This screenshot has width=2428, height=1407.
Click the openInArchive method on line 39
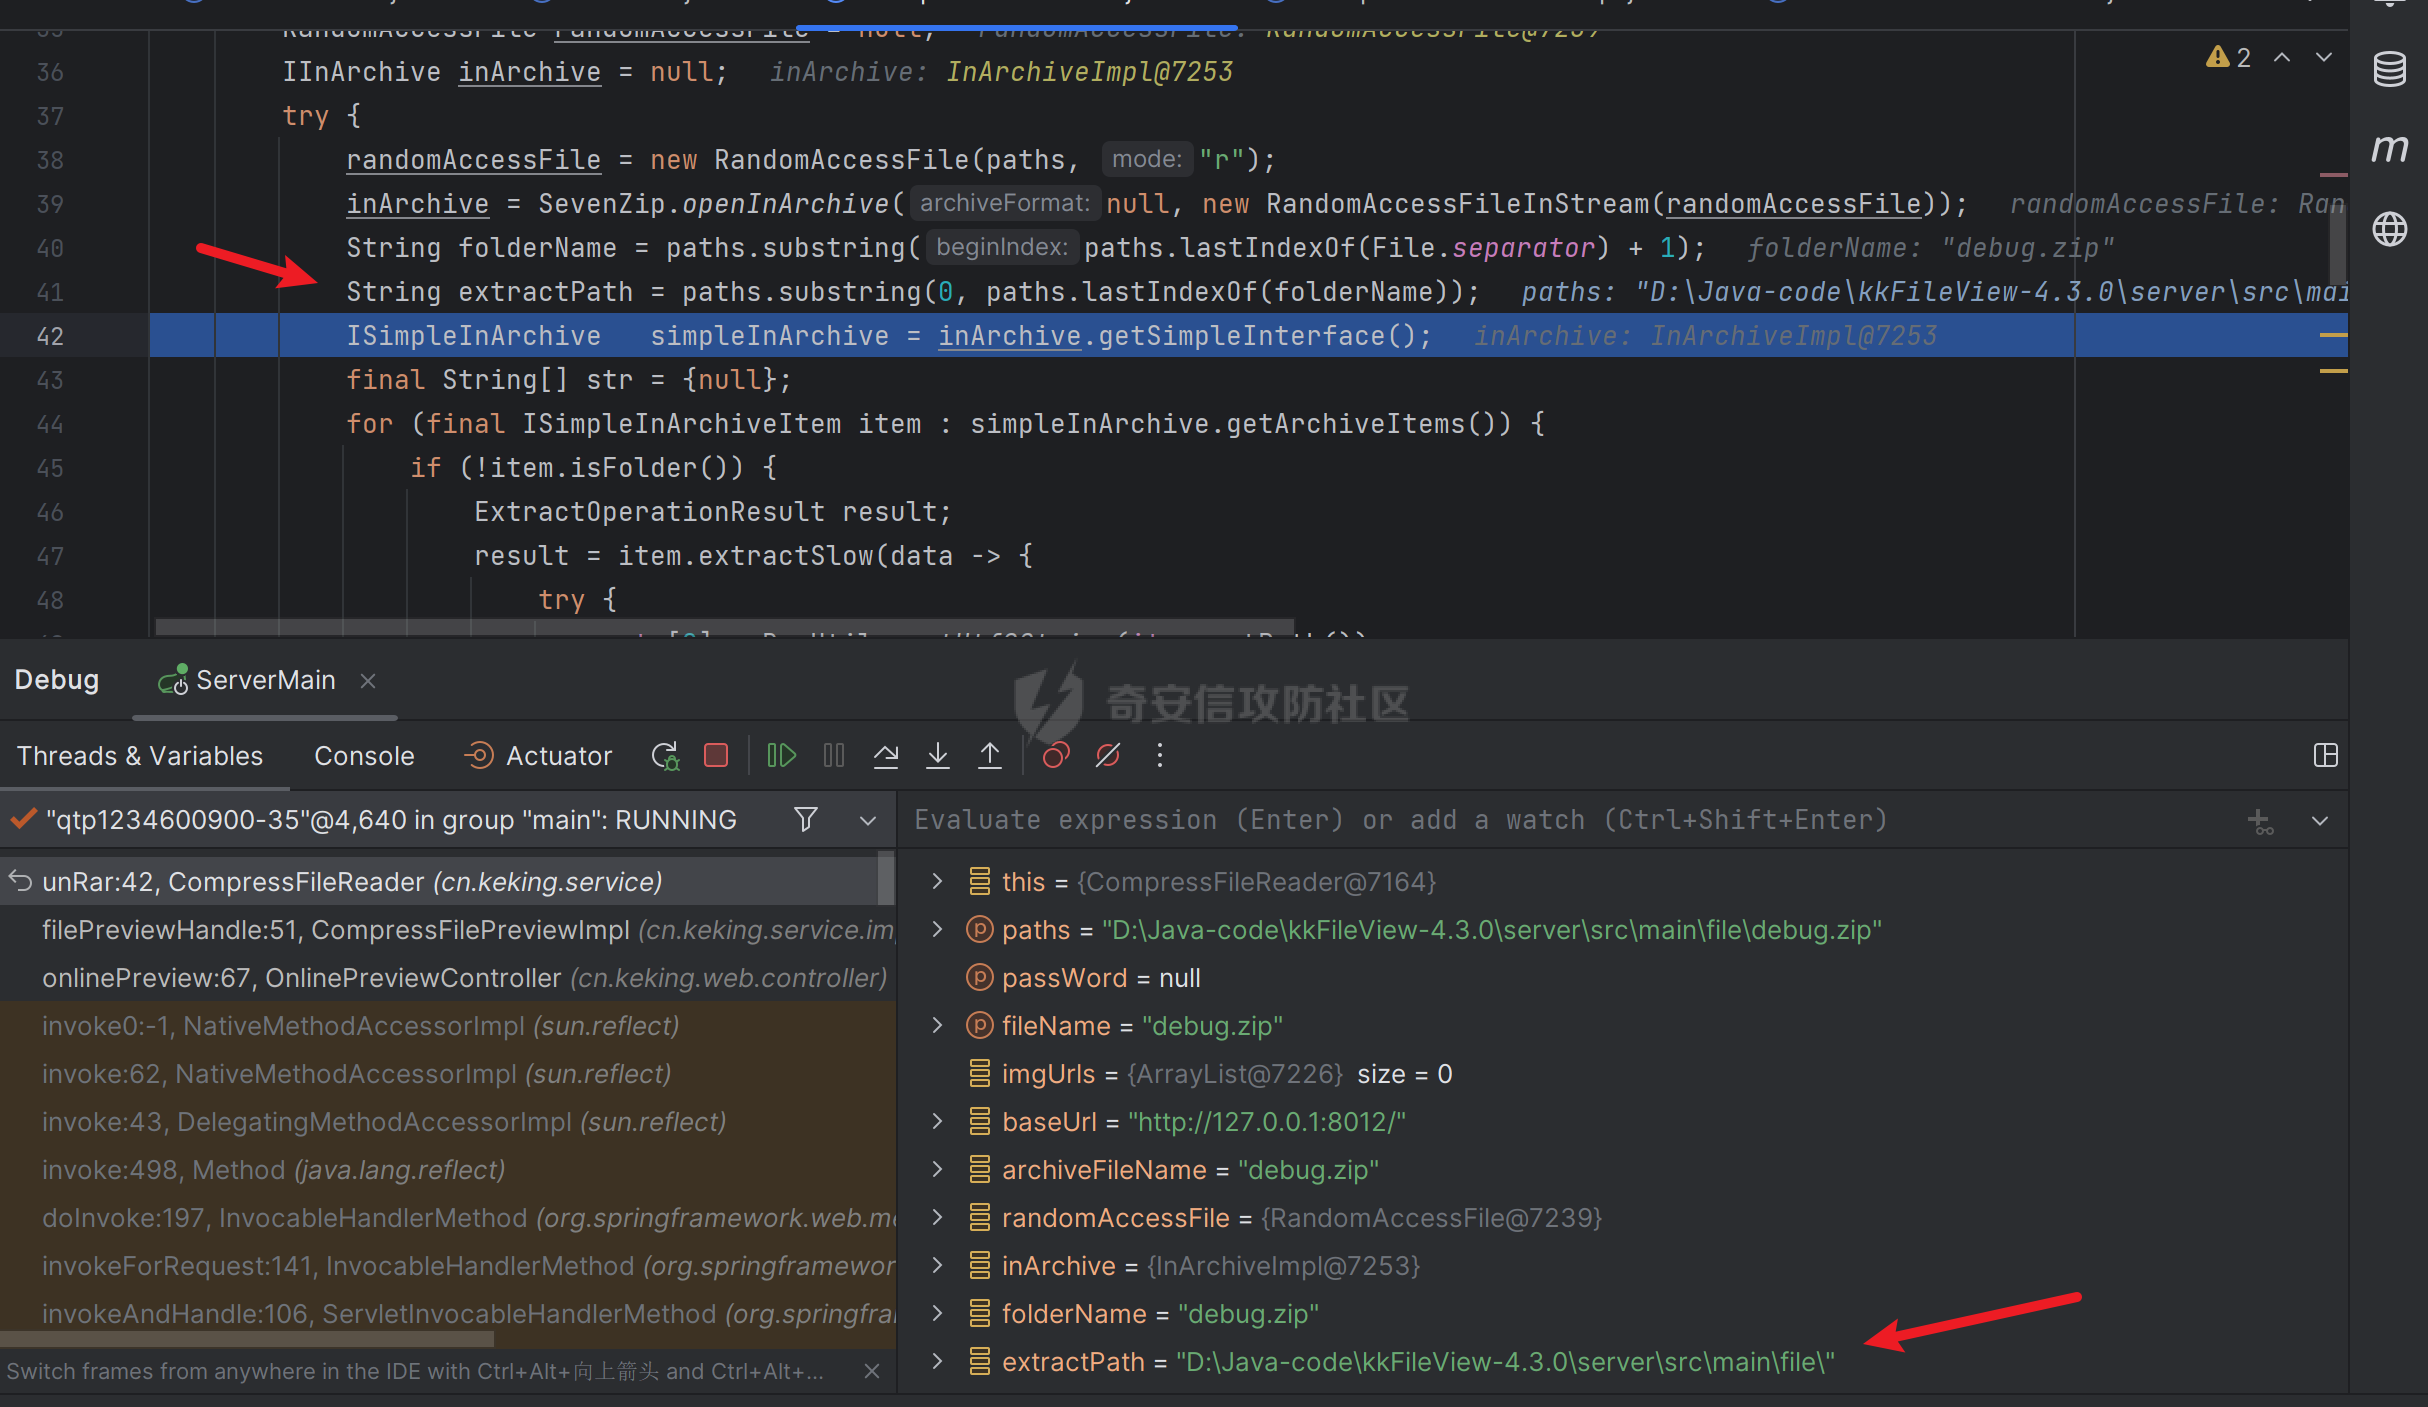786,204
